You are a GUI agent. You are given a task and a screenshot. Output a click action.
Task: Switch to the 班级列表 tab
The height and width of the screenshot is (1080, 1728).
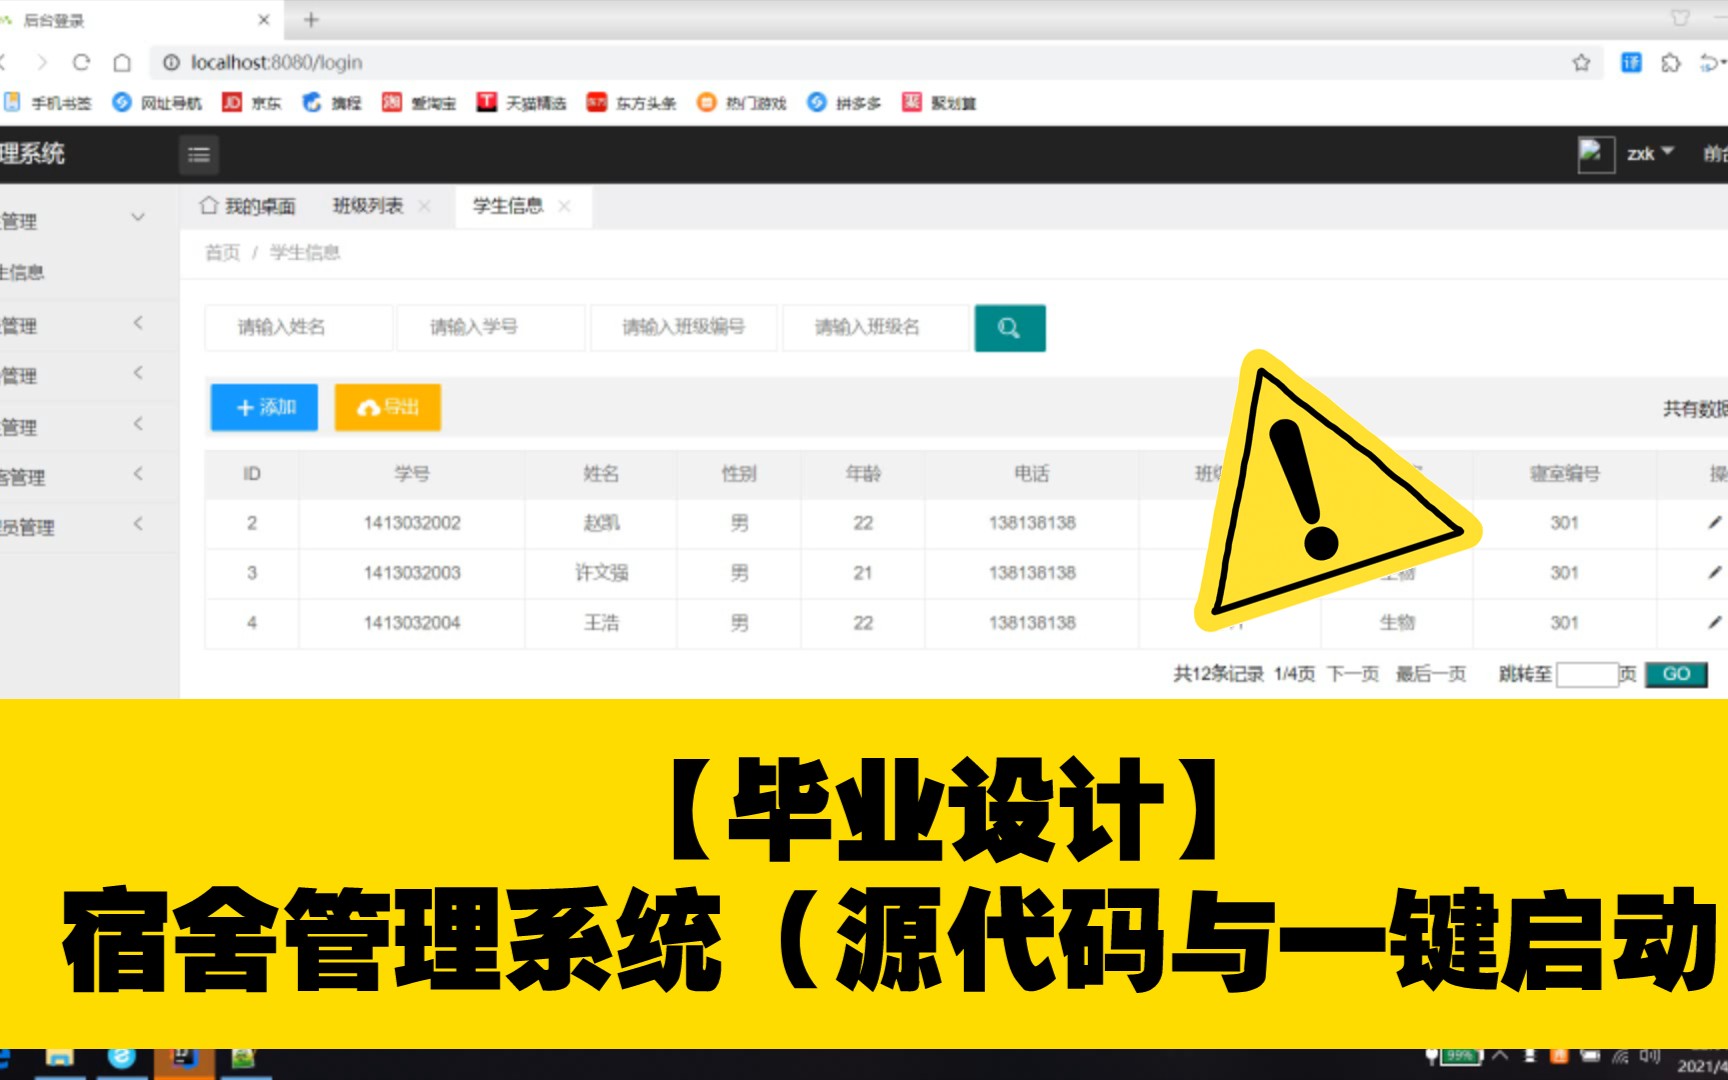tap(368, 206)
